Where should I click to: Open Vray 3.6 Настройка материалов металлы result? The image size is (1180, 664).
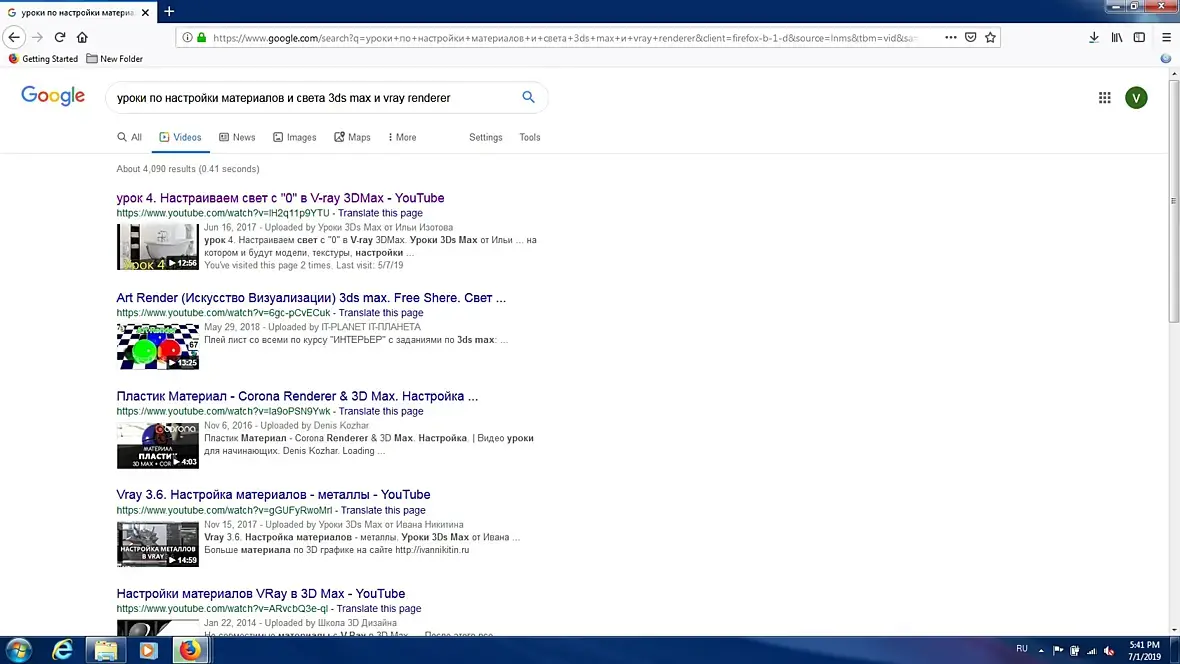tap(273, 495)
